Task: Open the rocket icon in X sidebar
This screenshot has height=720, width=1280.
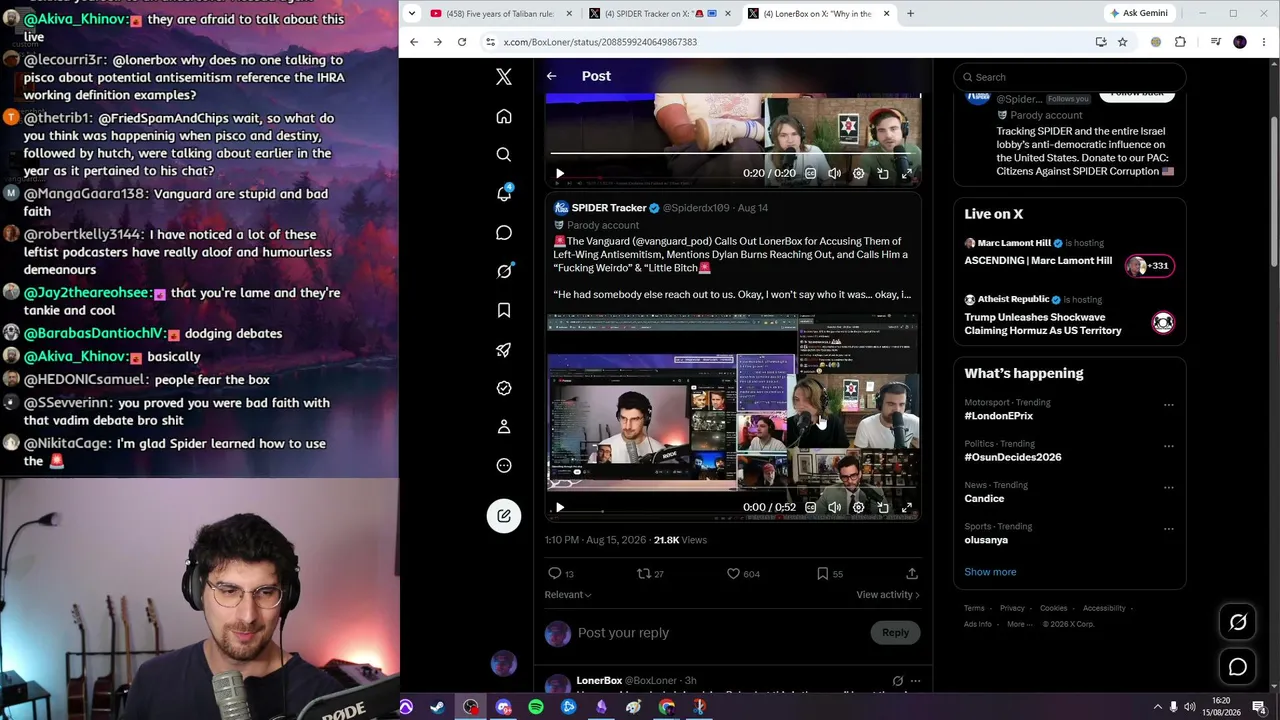Action: (504, 350)
